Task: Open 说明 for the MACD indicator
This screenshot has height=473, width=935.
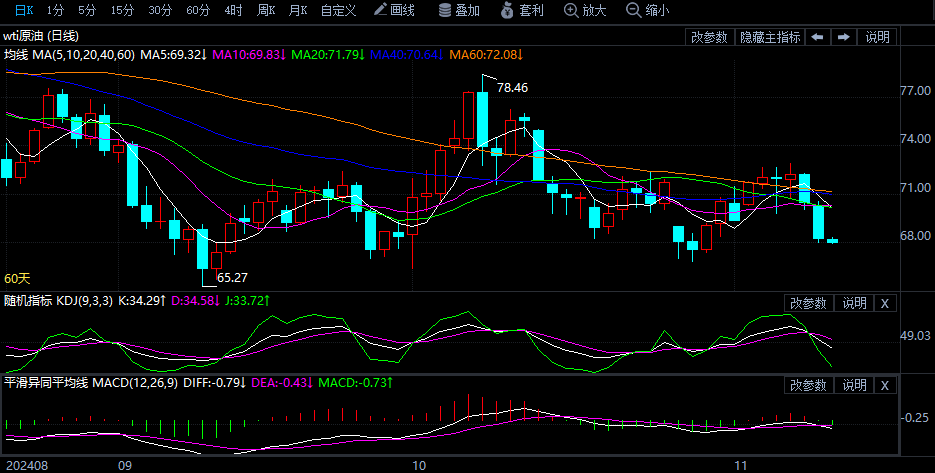Action: (x=854, y=385)
